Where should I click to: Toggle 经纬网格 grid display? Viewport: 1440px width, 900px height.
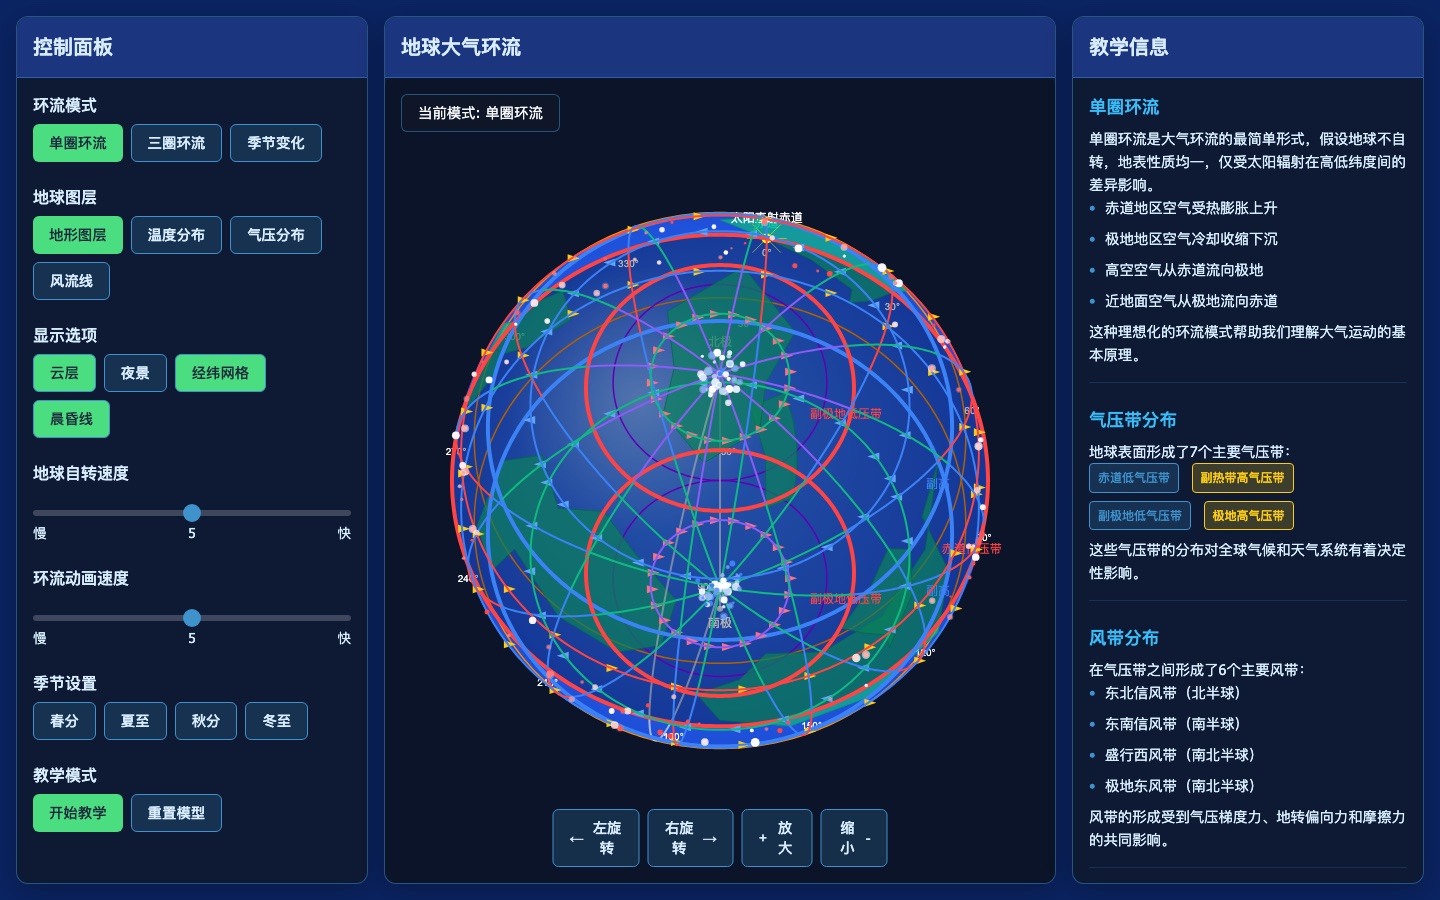[220, 373]
